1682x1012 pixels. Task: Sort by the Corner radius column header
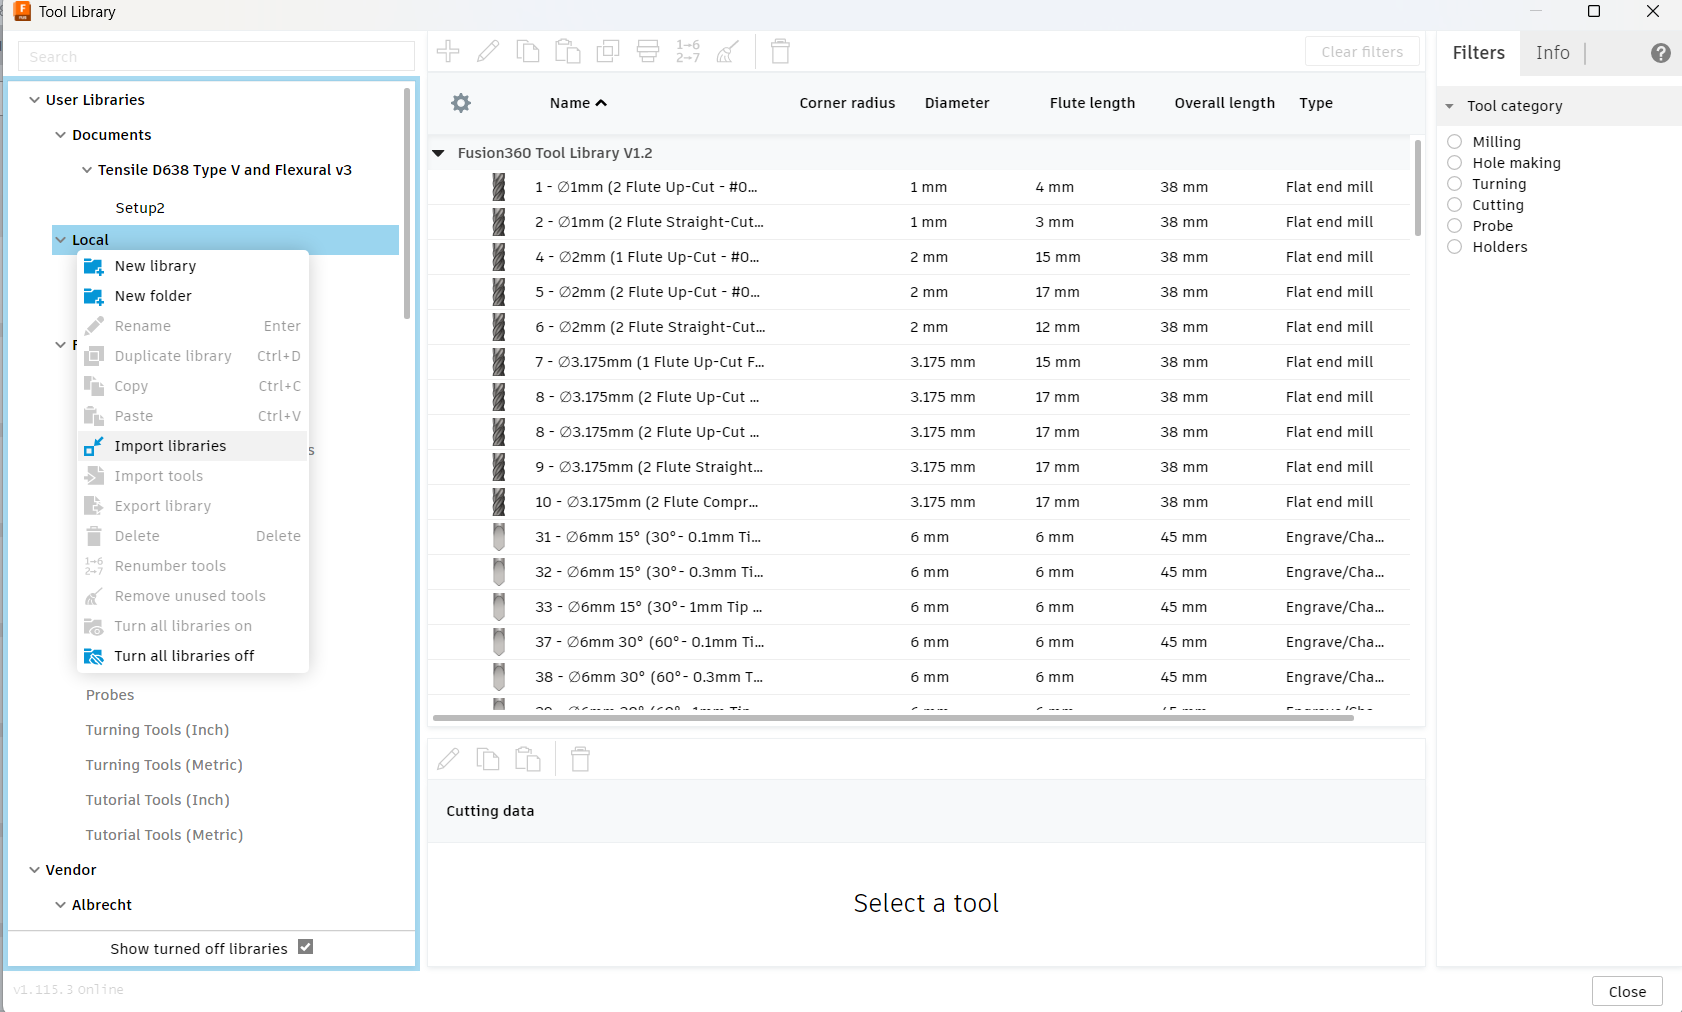click(847, 103)
